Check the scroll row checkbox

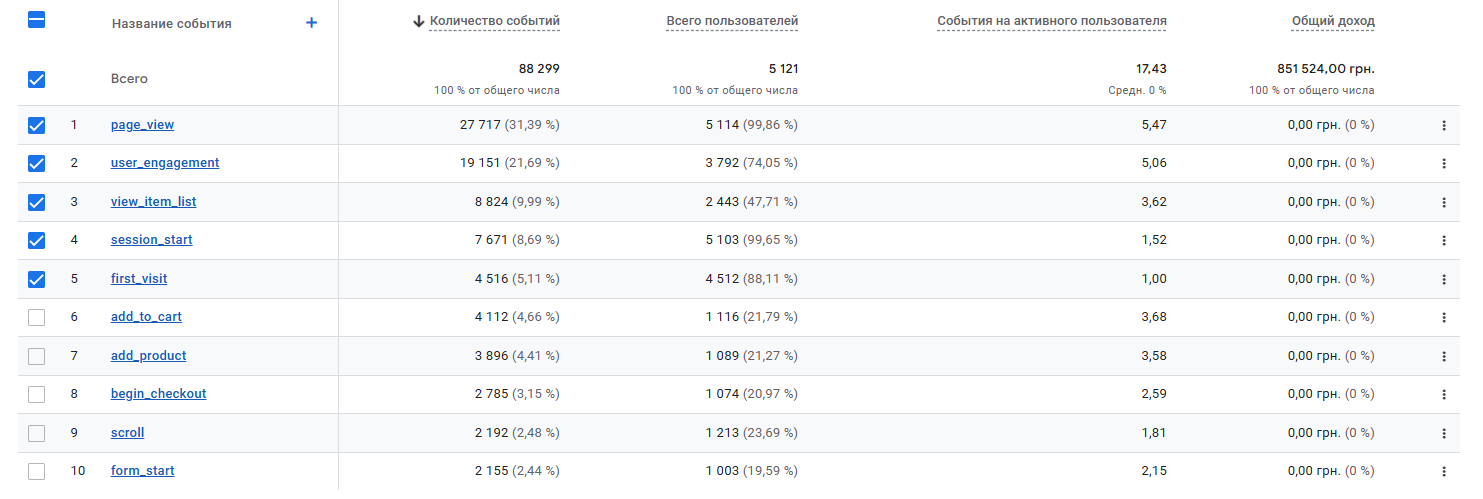click(37, 433)
